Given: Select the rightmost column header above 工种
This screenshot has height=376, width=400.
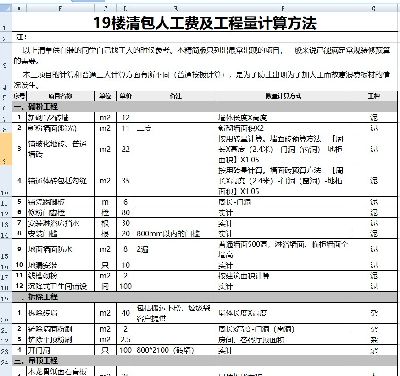Looking at the screenshot, I should 374,8.
